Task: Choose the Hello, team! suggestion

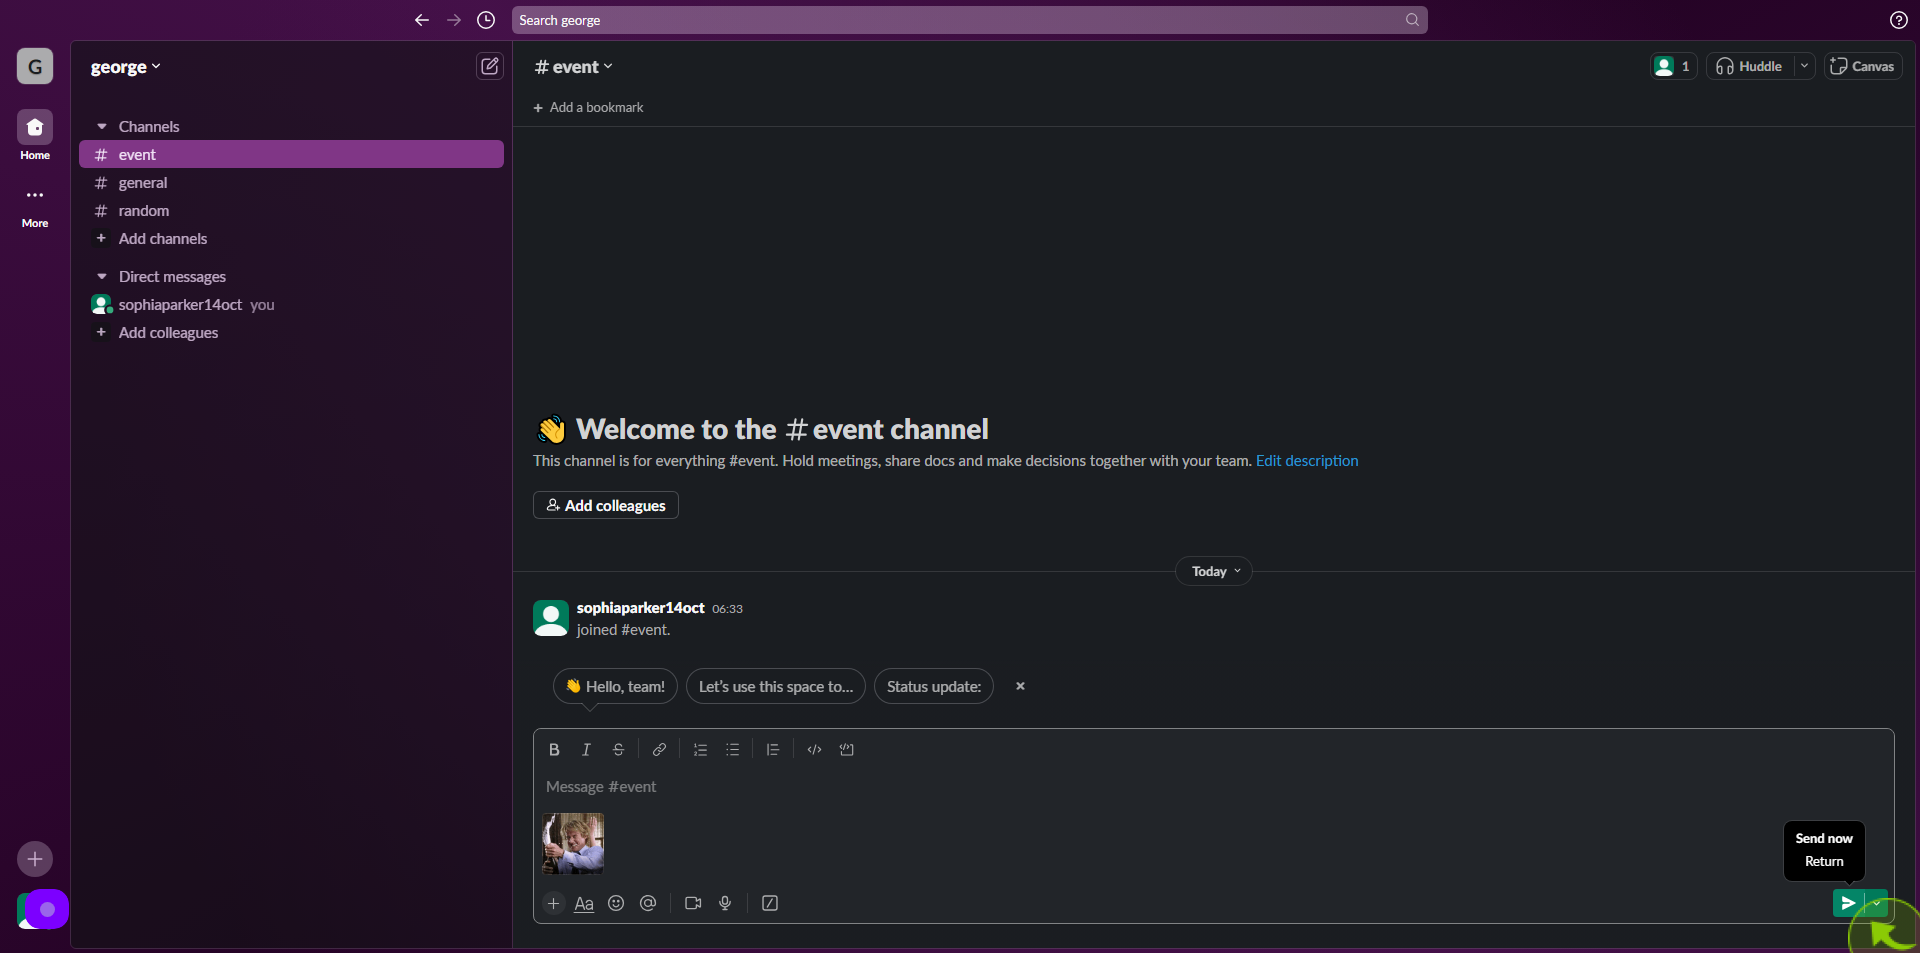Action: click(615, 686)
